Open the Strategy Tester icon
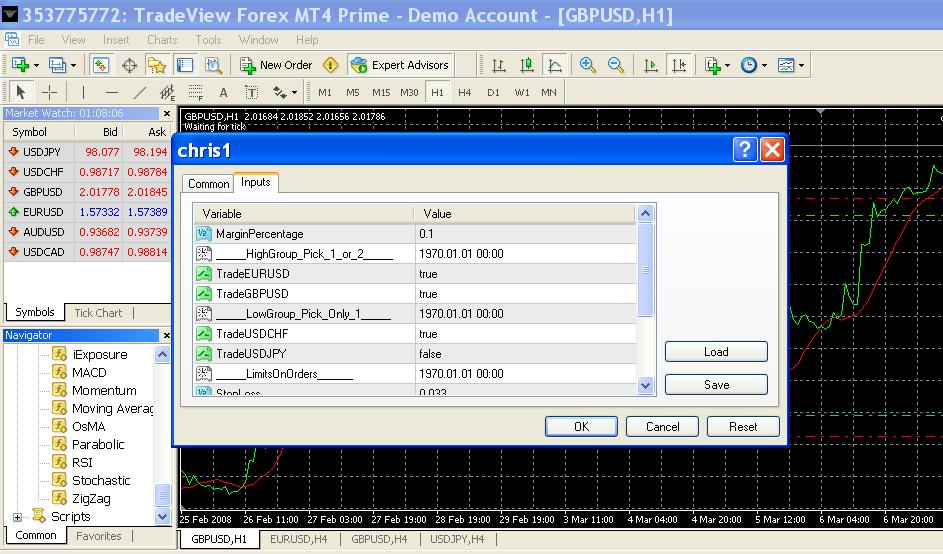Image resolution: width=943 pixels, height=554 pixels. click(x=213, y=65)
